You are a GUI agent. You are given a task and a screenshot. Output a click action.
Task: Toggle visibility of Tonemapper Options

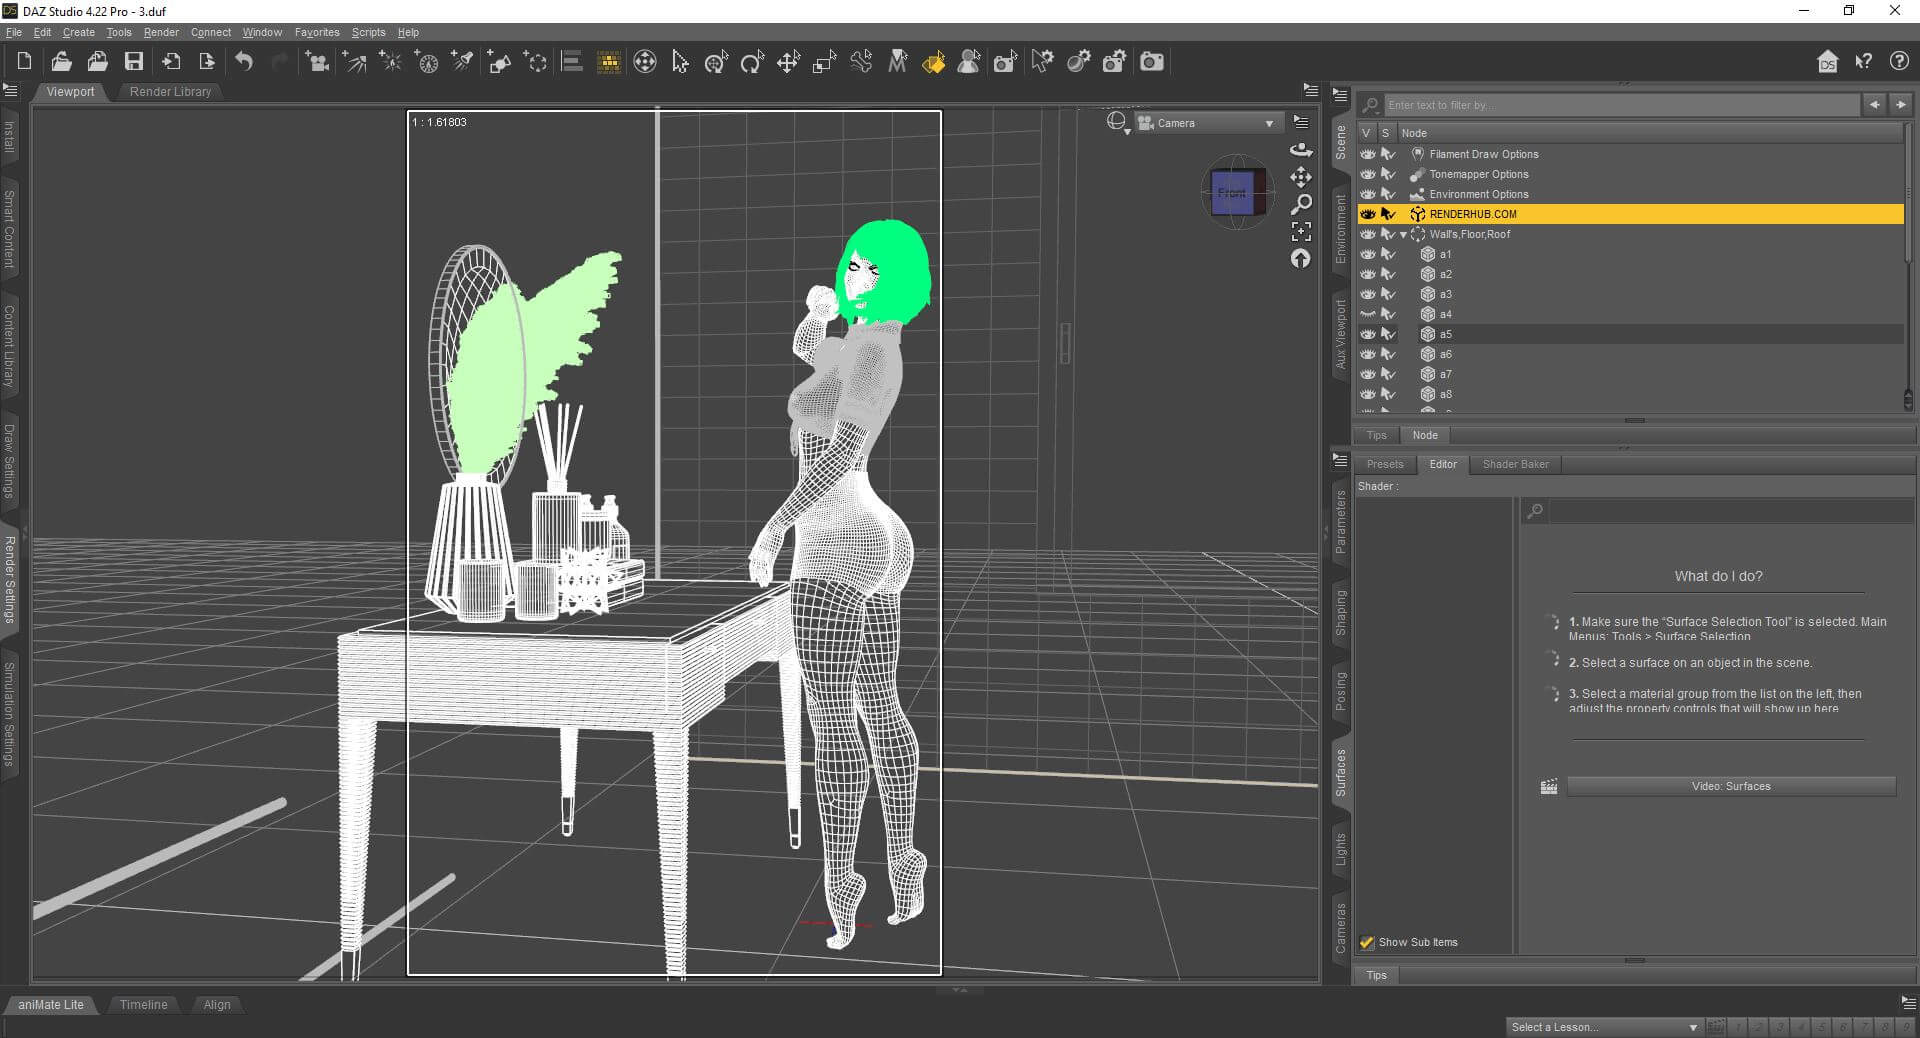(1367, 174)
